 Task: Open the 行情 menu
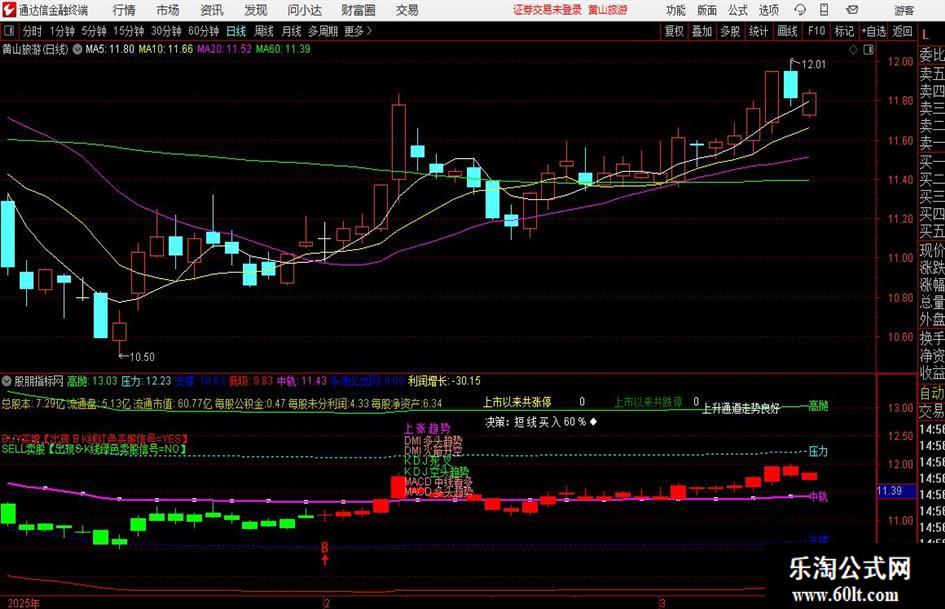coord(124,10)
